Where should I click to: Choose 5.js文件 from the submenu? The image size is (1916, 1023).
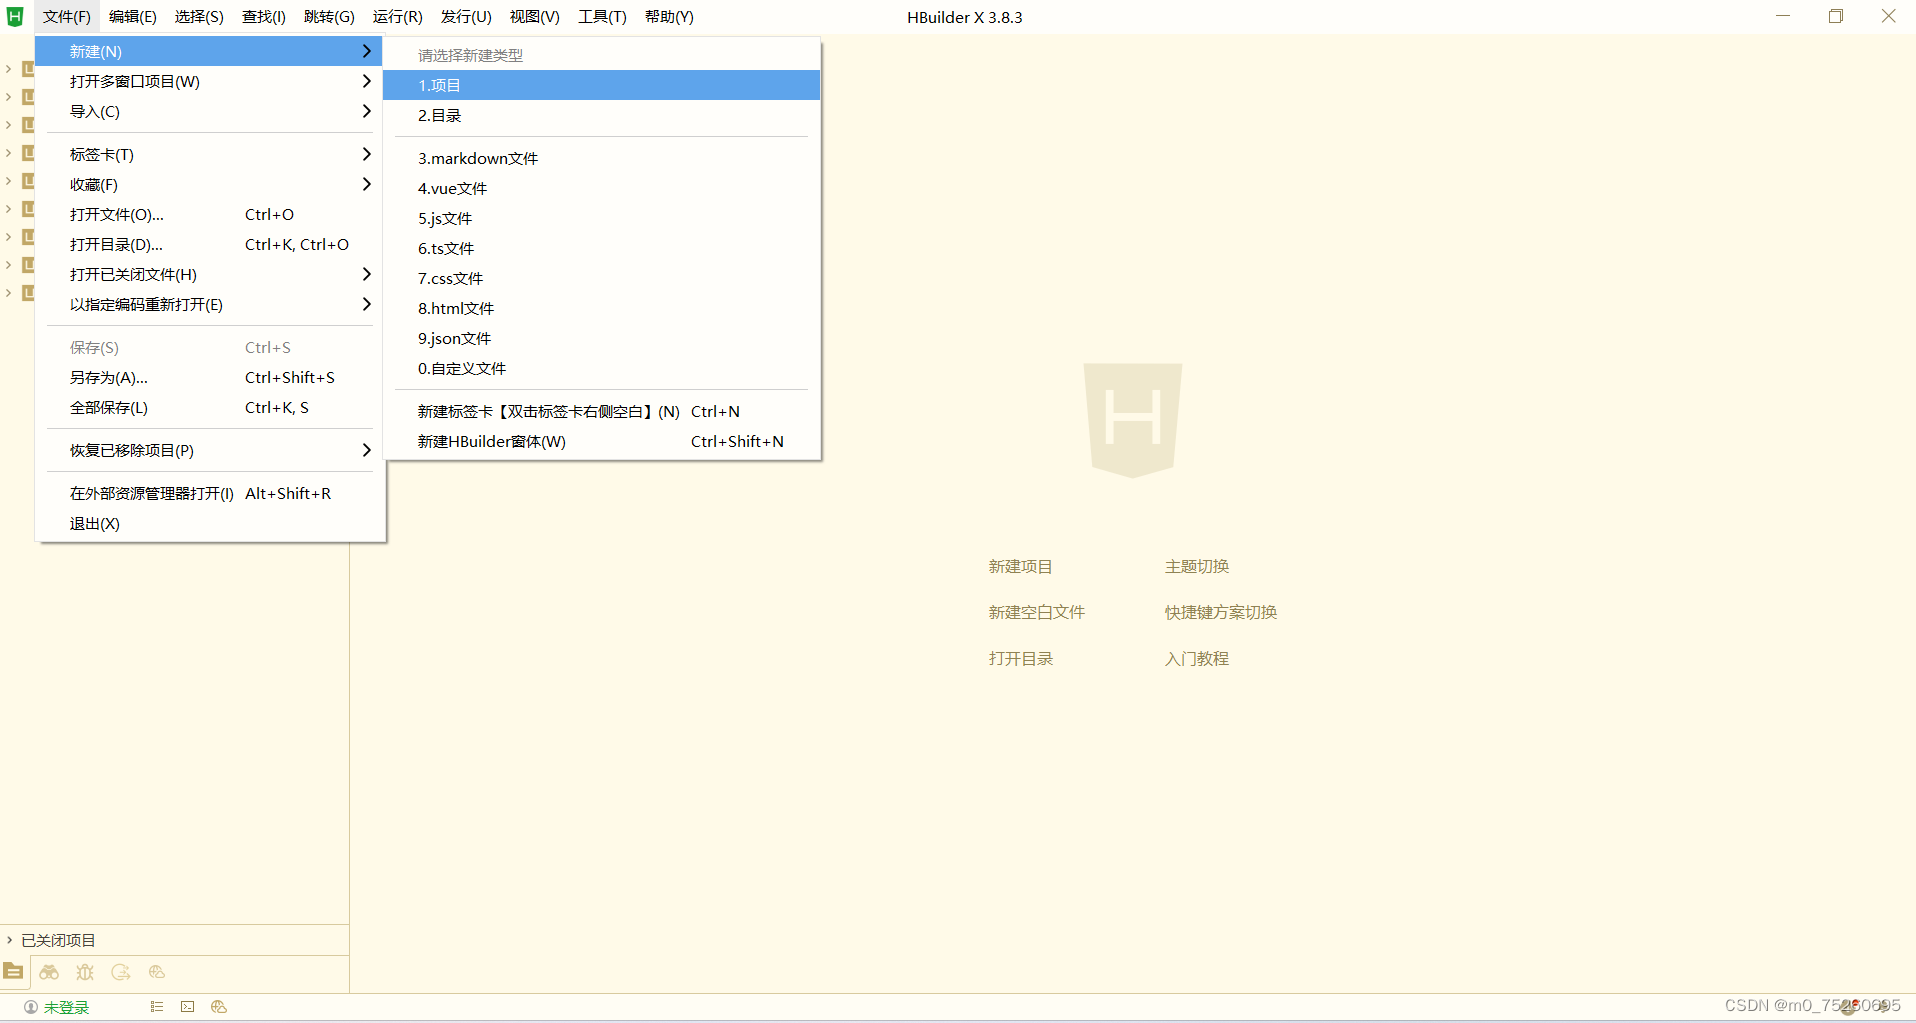click(601, 218)
